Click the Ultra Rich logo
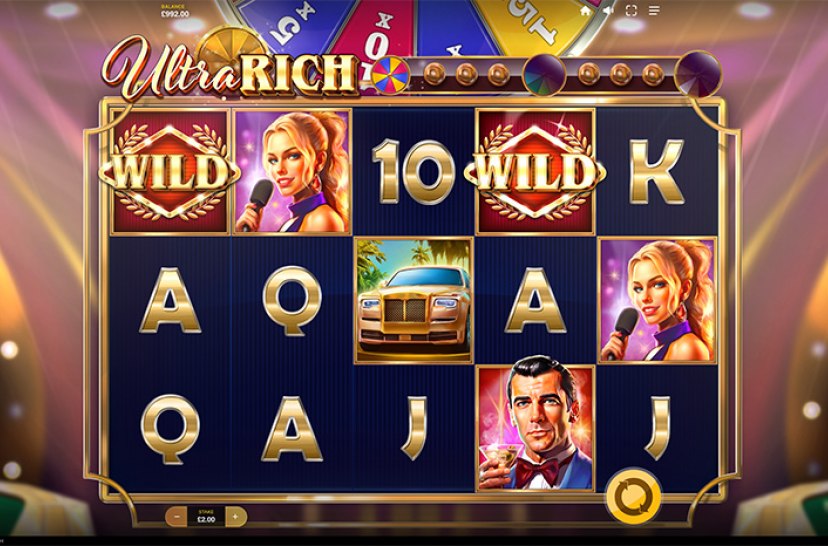 point(230,69)
